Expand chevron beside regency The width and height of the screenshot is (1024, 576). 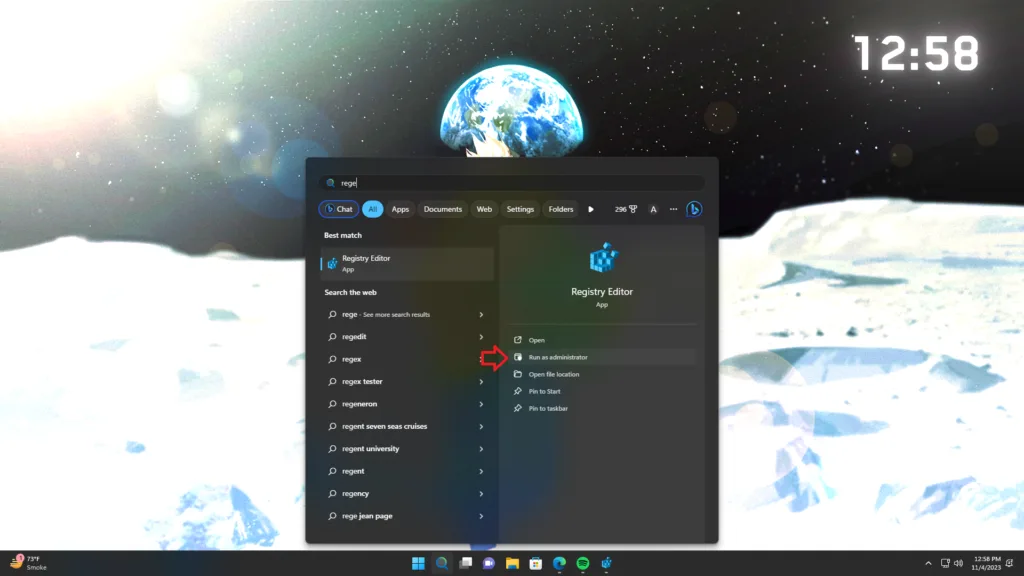pyautogui.click(x=481, y=494)
